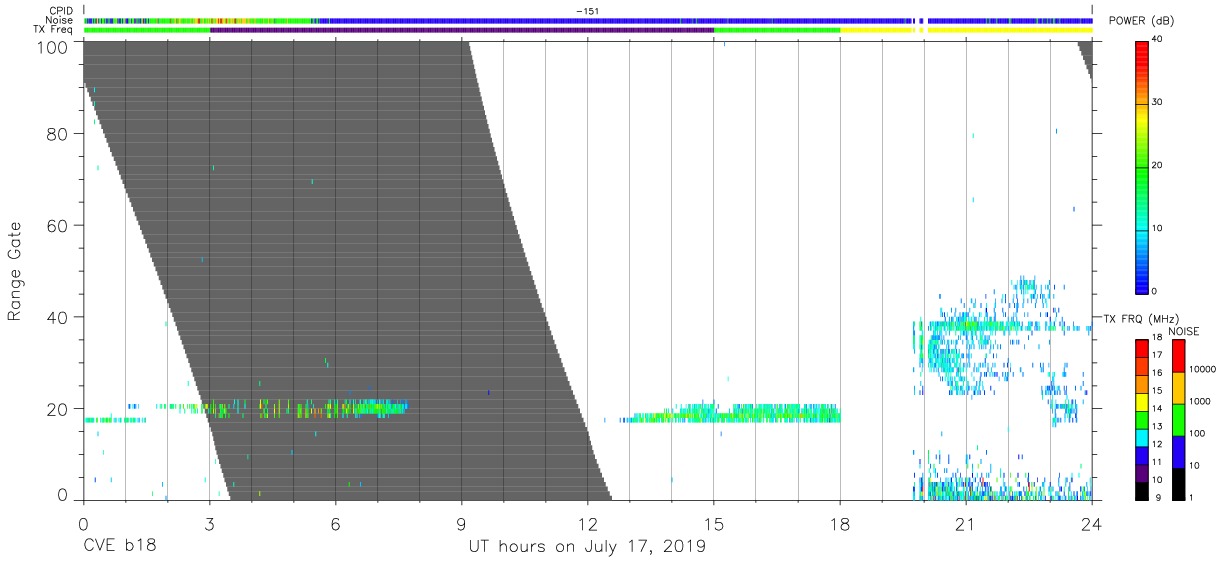Click range gate tick label 40
Viewport: 1228px width, 567px height.
(57, 317)
